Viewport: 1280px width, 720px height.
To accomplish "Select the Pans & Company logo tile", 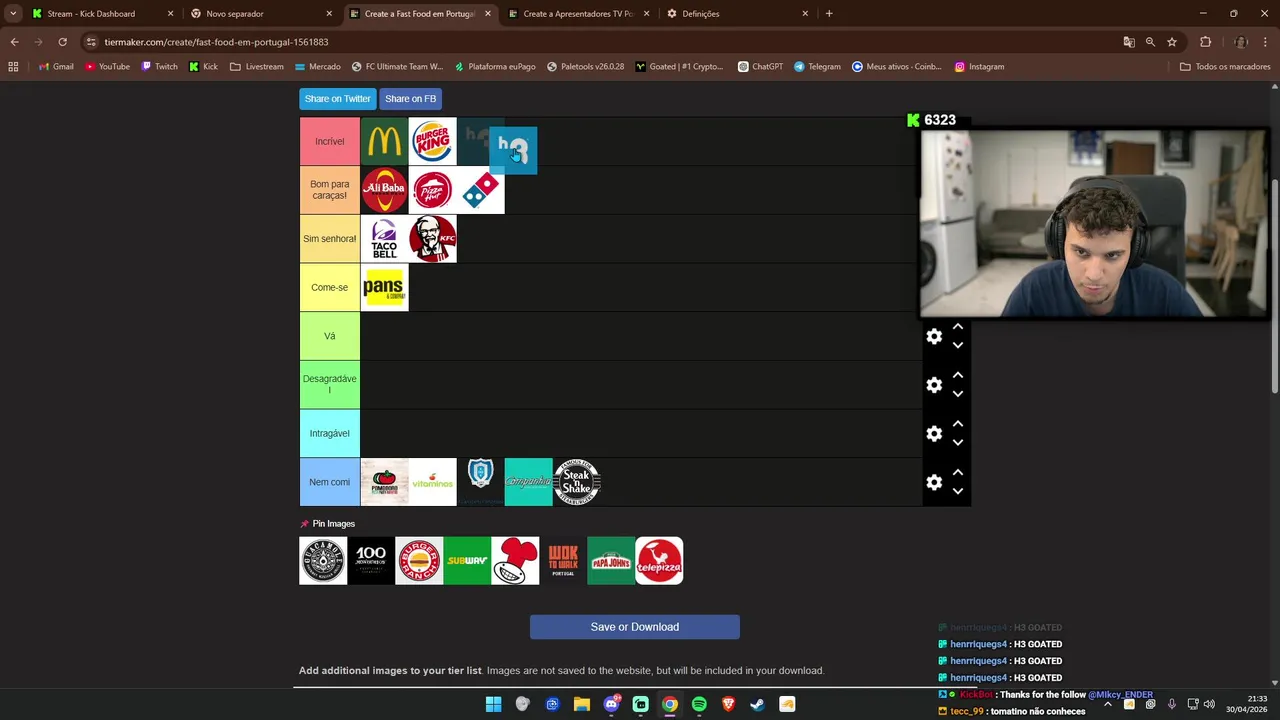I will tap(384, 287).
